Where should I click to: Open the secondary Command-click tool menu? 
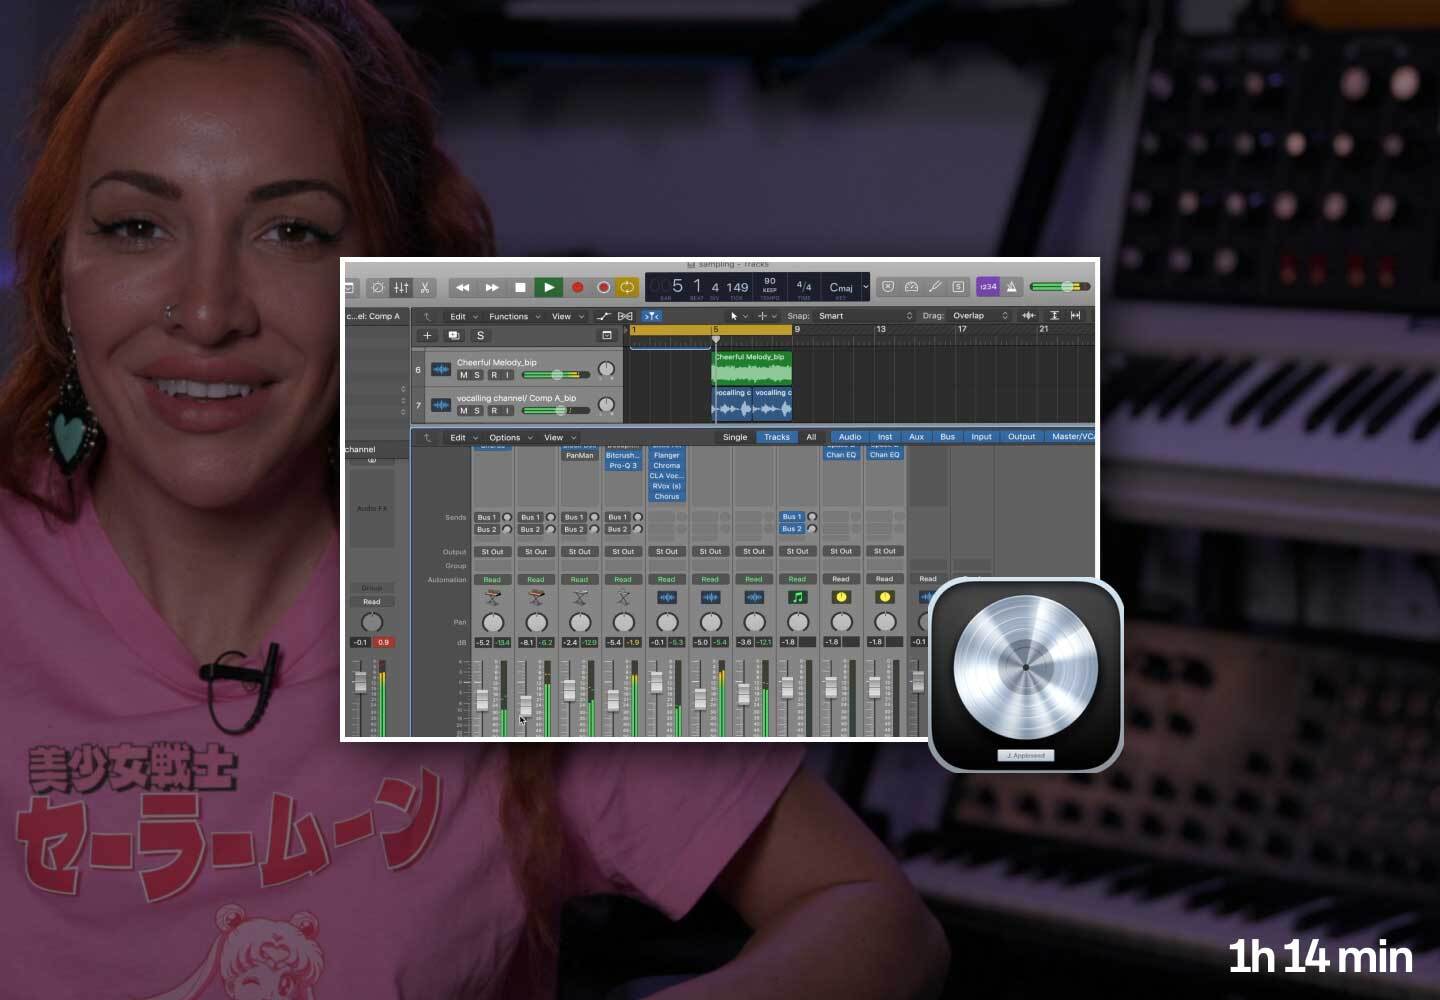pyautogui.click(x=767, y=316)
